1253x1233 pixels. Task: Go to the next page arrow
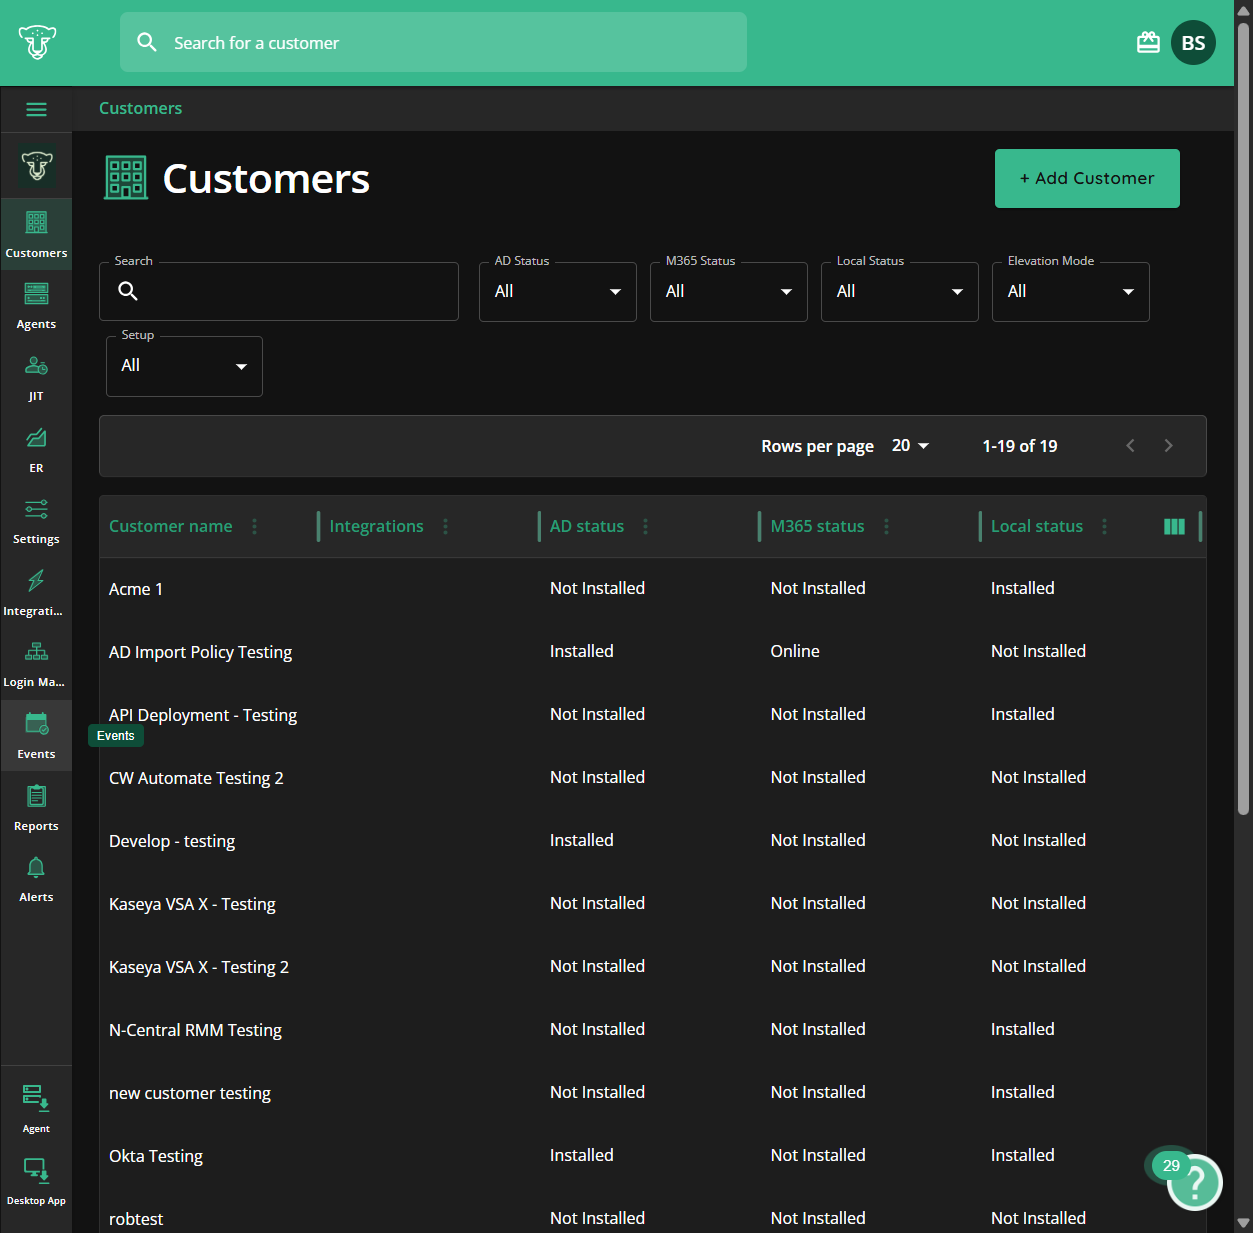click(1168, 446)
